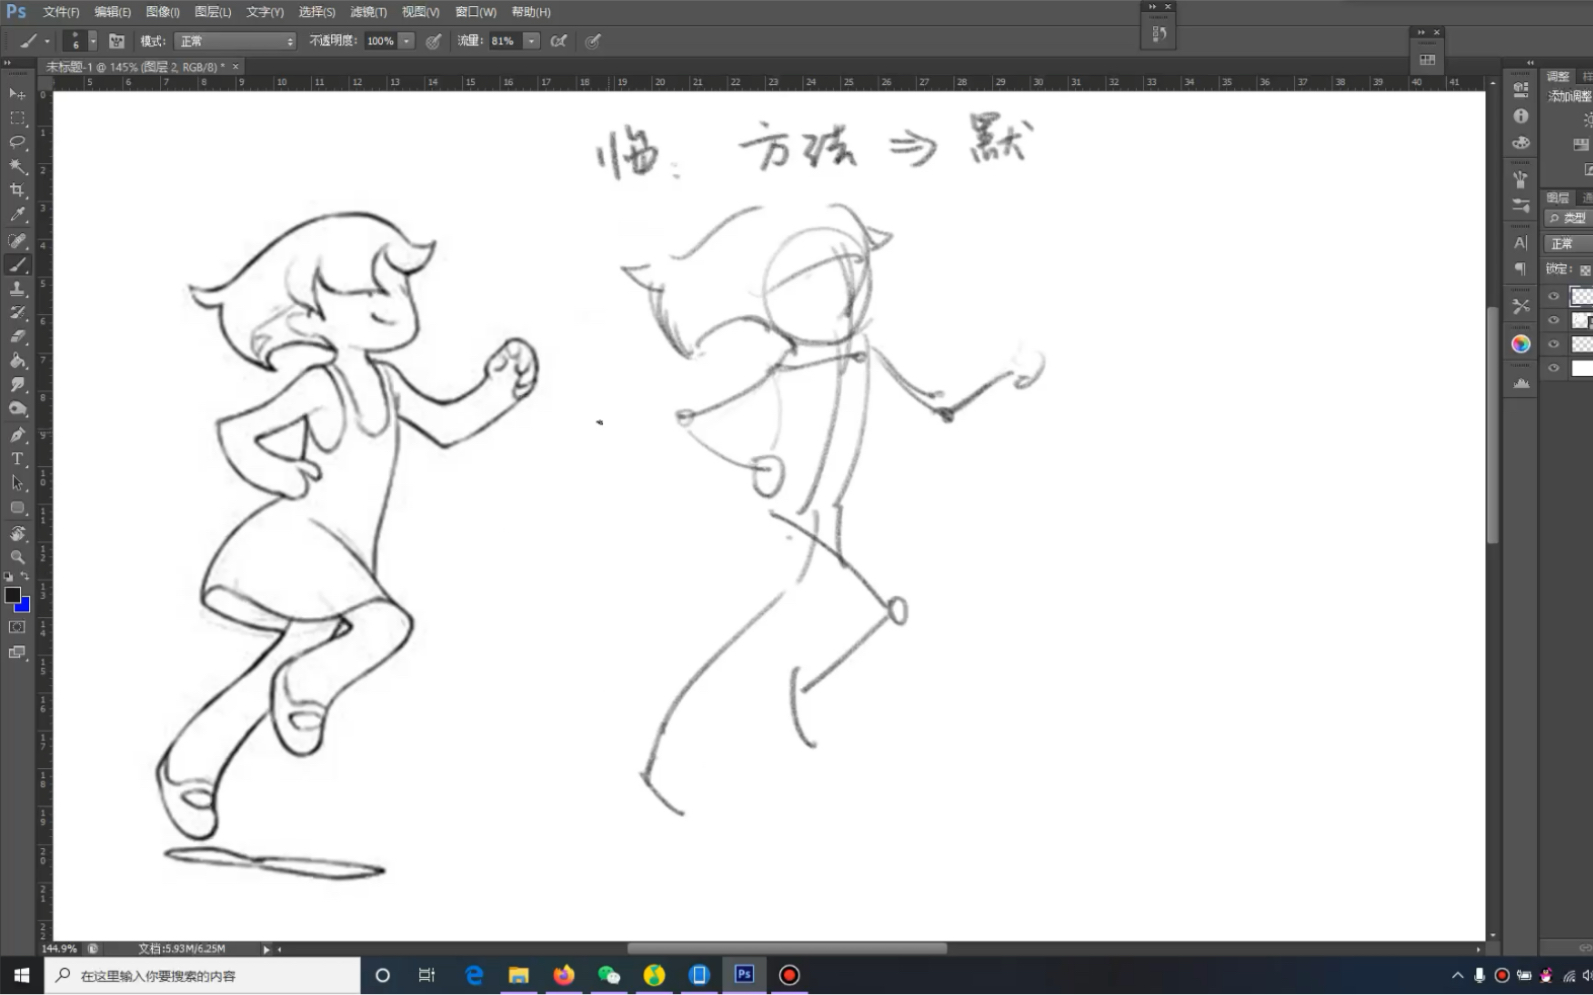This screenshot has width=1593, height=995.
Task: Select the Rounded Rectangle shape tool
Action: 17,508
